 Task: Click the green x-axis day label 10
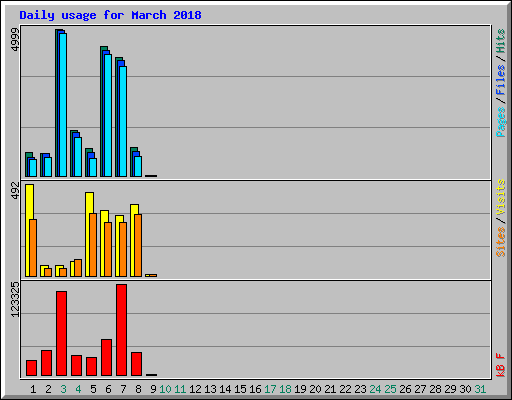165,389
